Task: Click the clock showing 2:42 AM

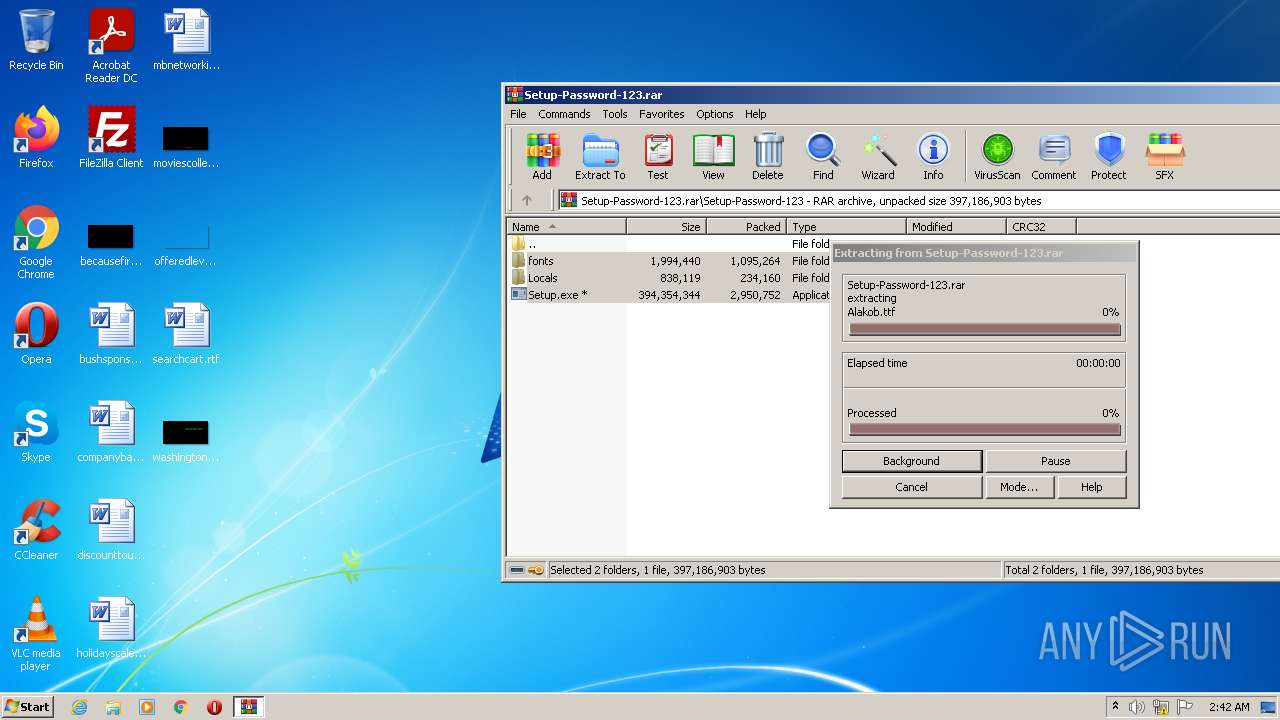Action: 1229,707
